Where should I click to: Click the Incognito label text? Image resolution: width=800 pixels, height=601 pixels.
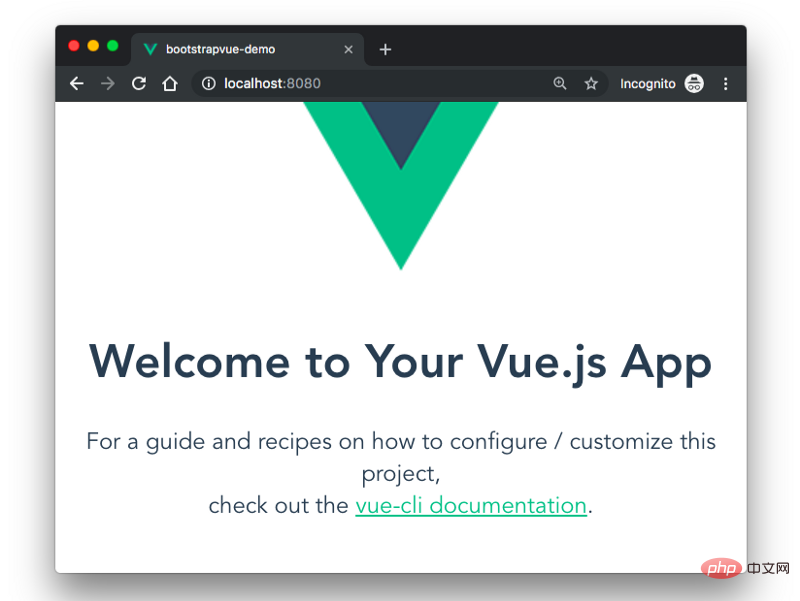click(647, 84)
